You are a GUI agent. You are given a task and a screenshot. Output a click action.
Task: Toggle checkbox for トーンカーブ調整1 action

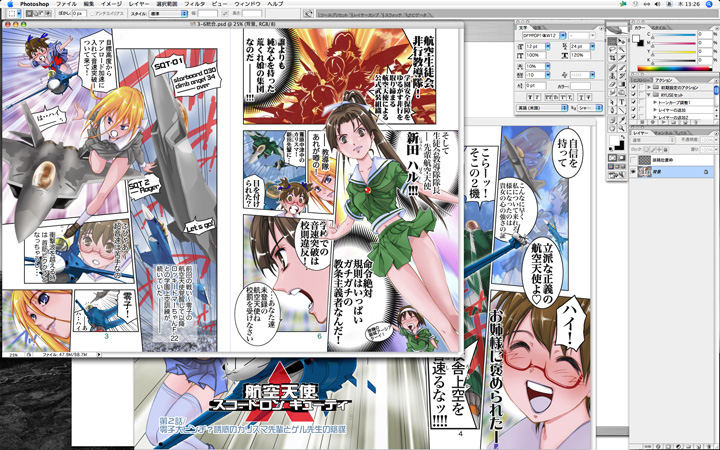point(633,102)
